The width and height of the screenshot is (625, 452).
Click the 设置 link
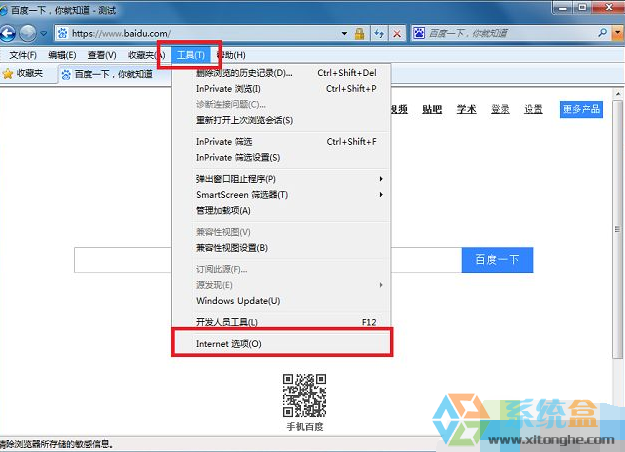pos(533,109)
